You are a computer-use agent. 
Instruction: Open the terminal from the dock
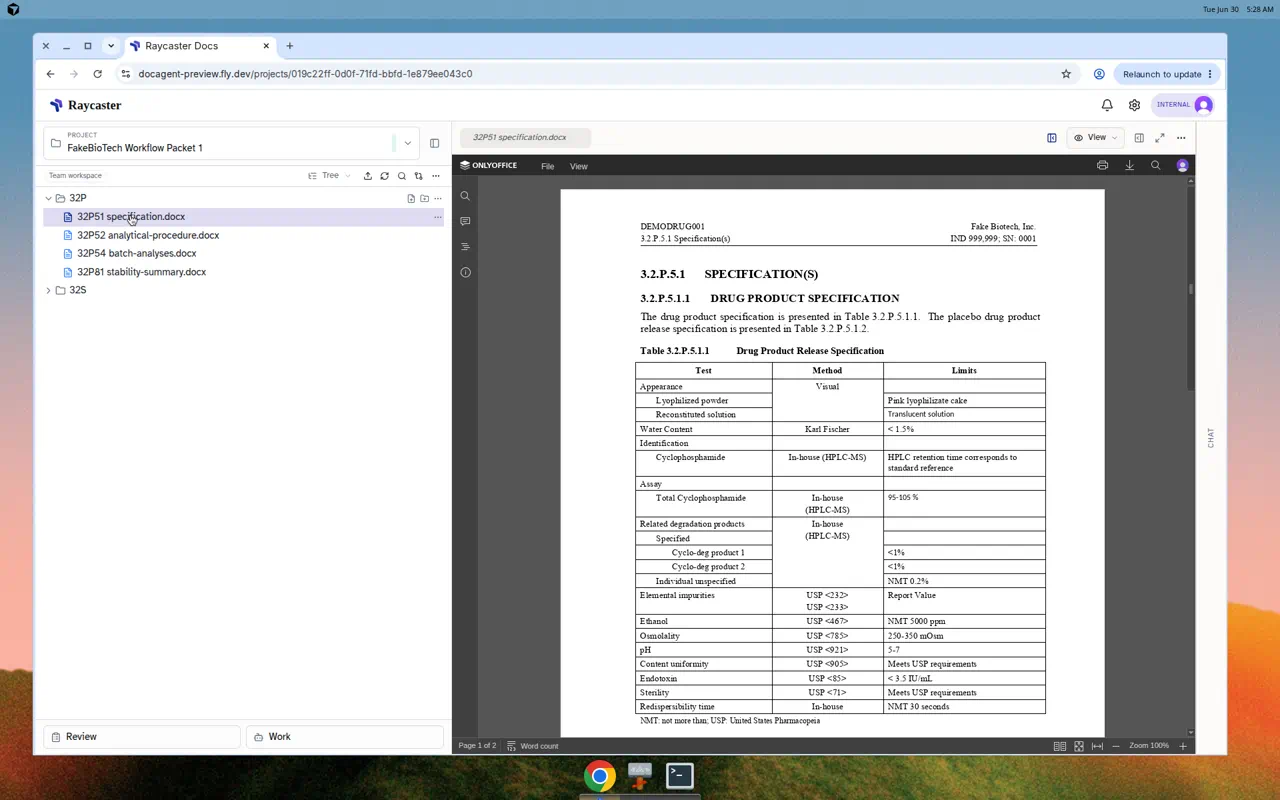coord(680,776)
